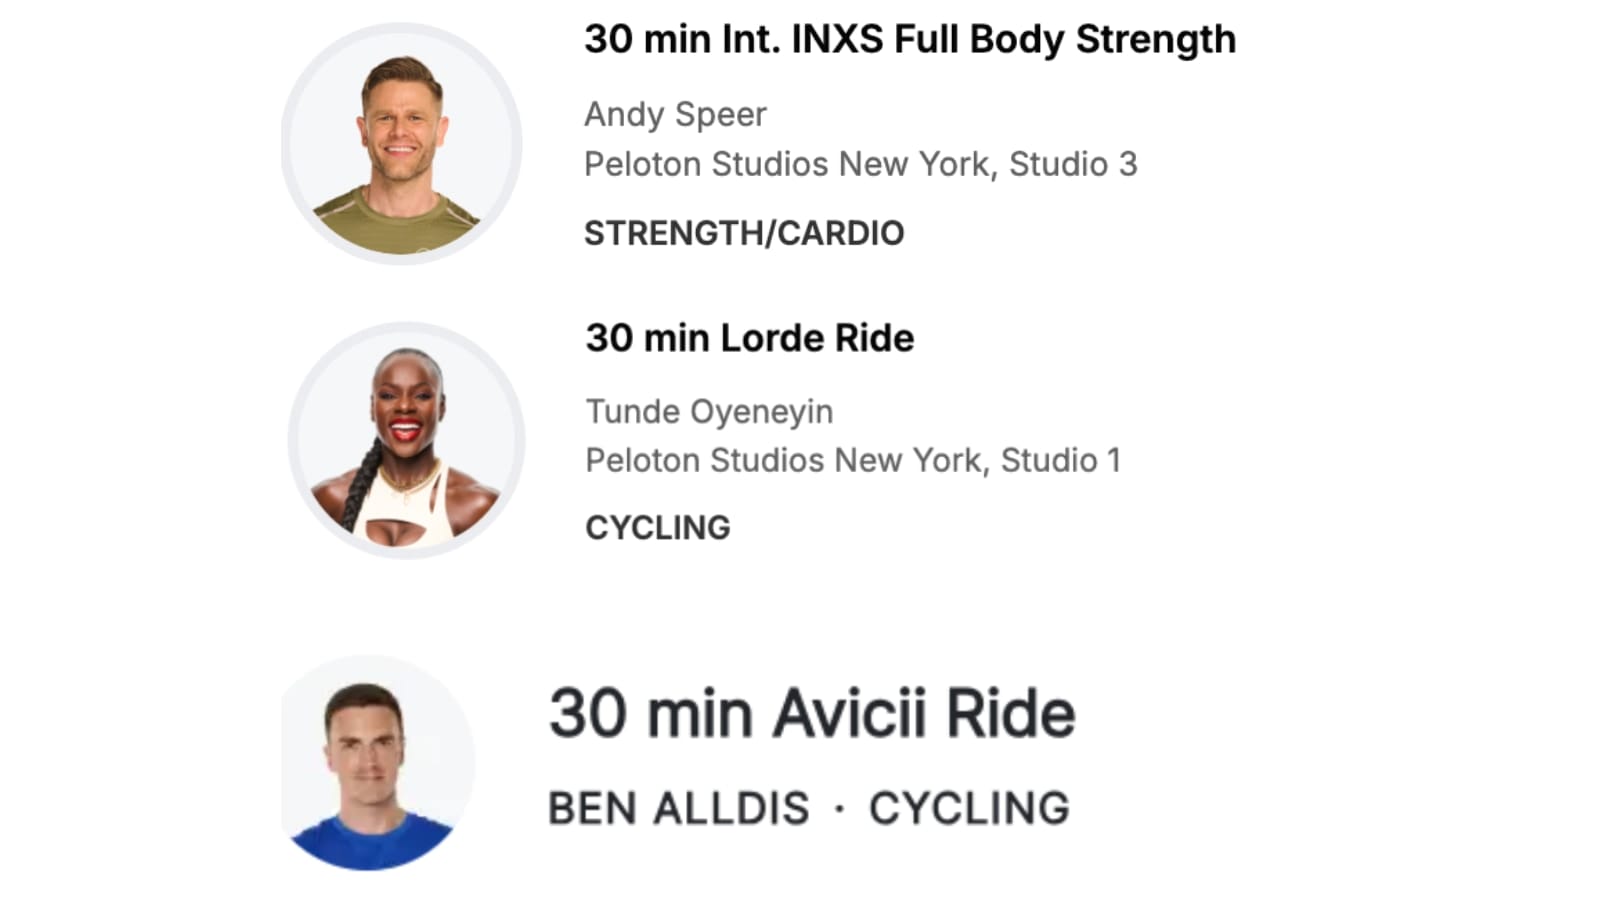1600x900 pixels.
Task: Click the word Avicii in the third class title
Action: pos(849,714)
